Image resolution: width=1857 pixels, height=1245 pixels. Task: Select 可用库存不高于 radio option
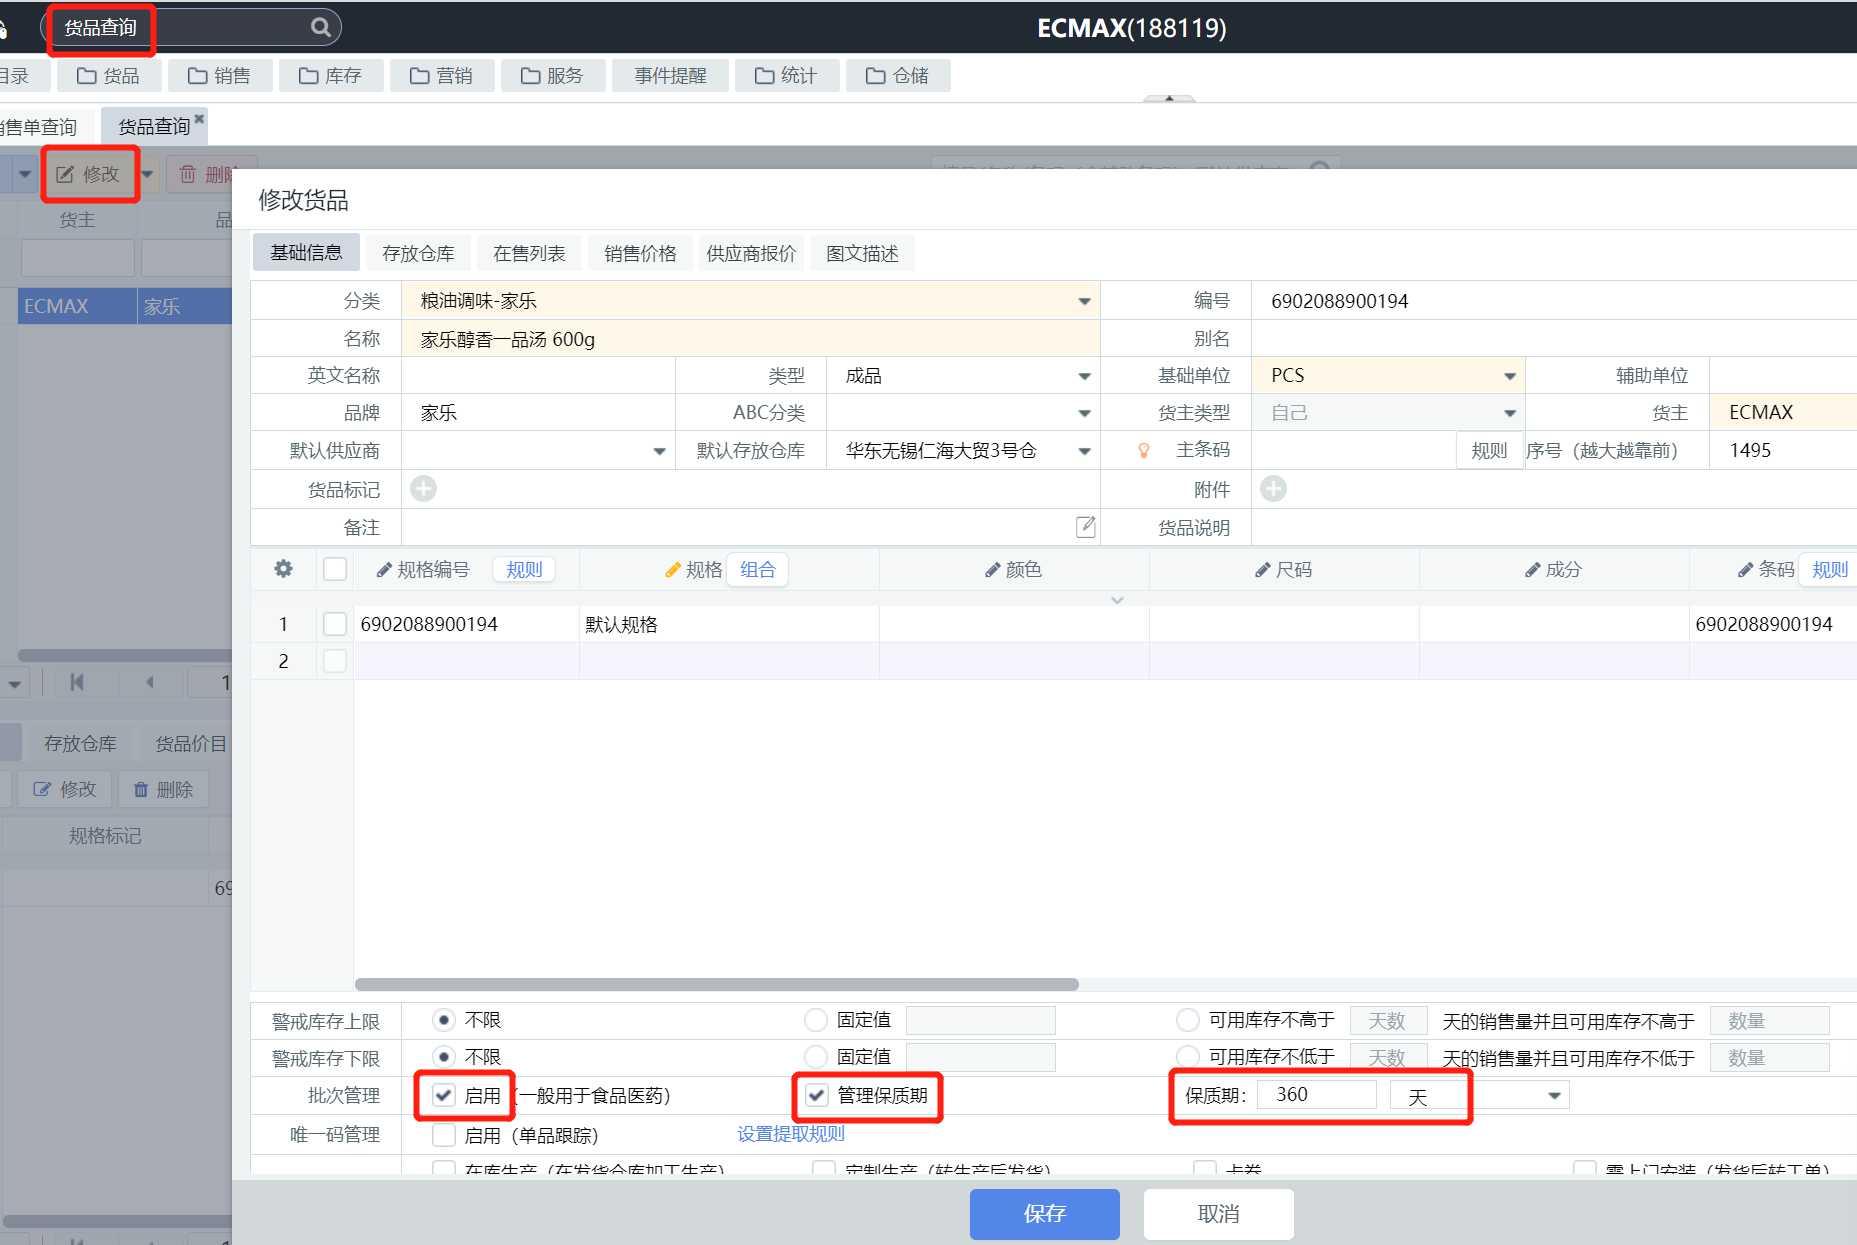(1188, 1020)
